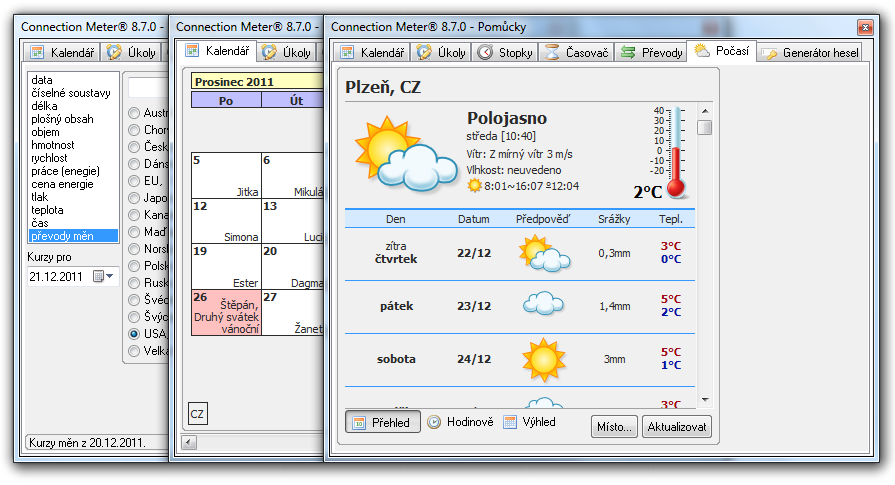Viewport: 895px width, 485px height.
Task: Click the Aktualizovat refresh button
Action: point(676,427)
